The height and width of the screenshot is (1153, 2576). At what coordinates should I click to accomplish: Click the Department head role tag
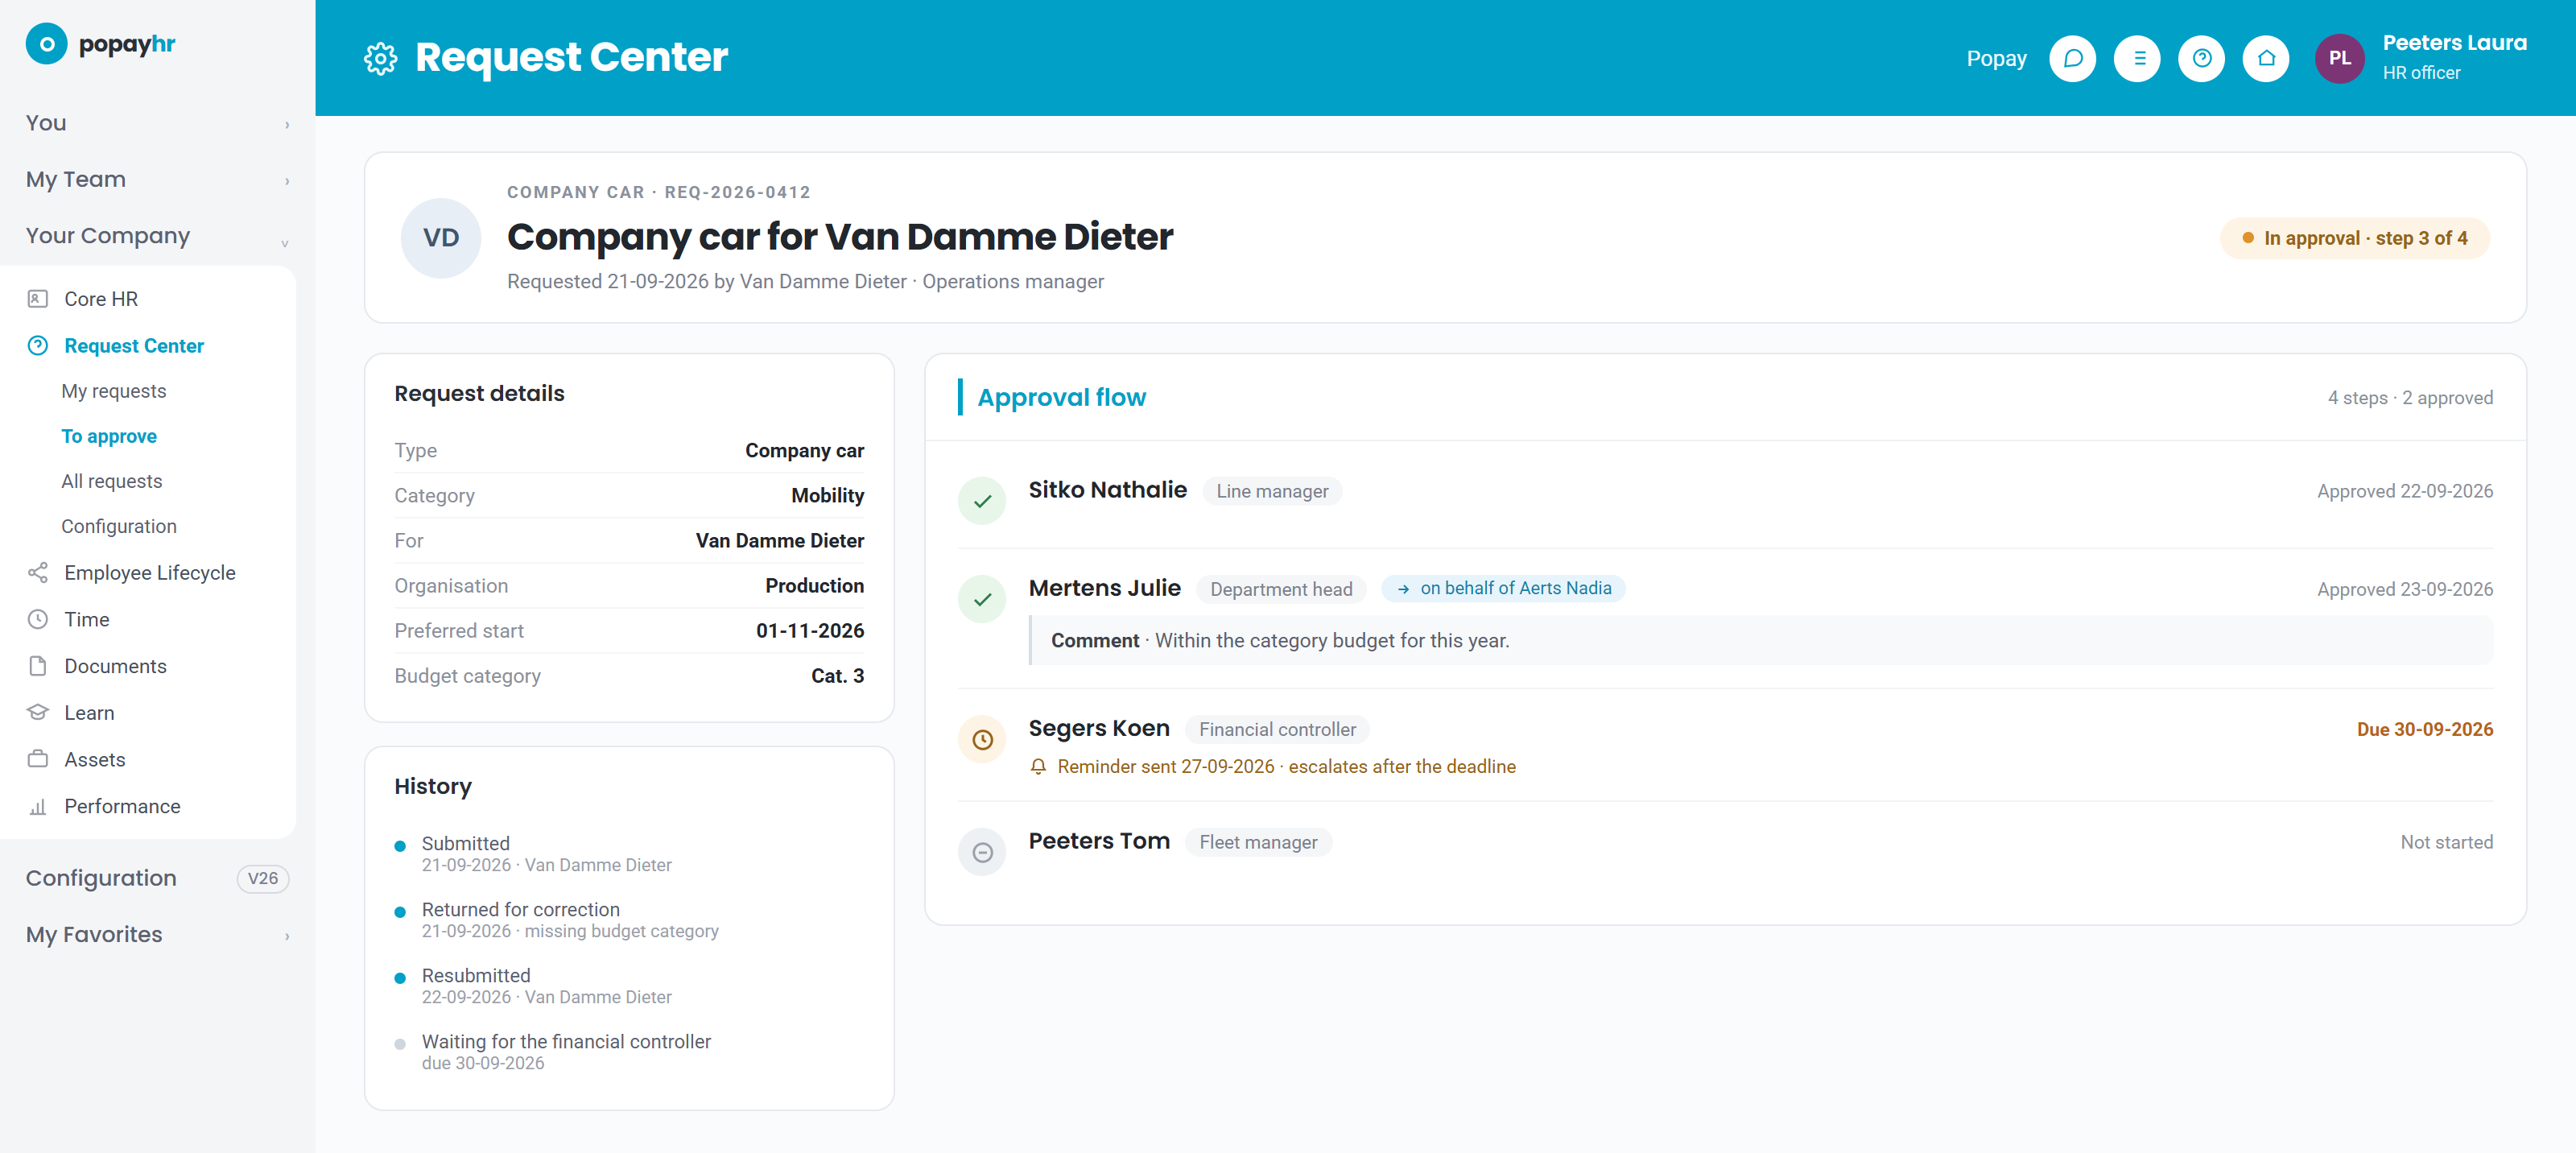click(x=1281, y=589)
